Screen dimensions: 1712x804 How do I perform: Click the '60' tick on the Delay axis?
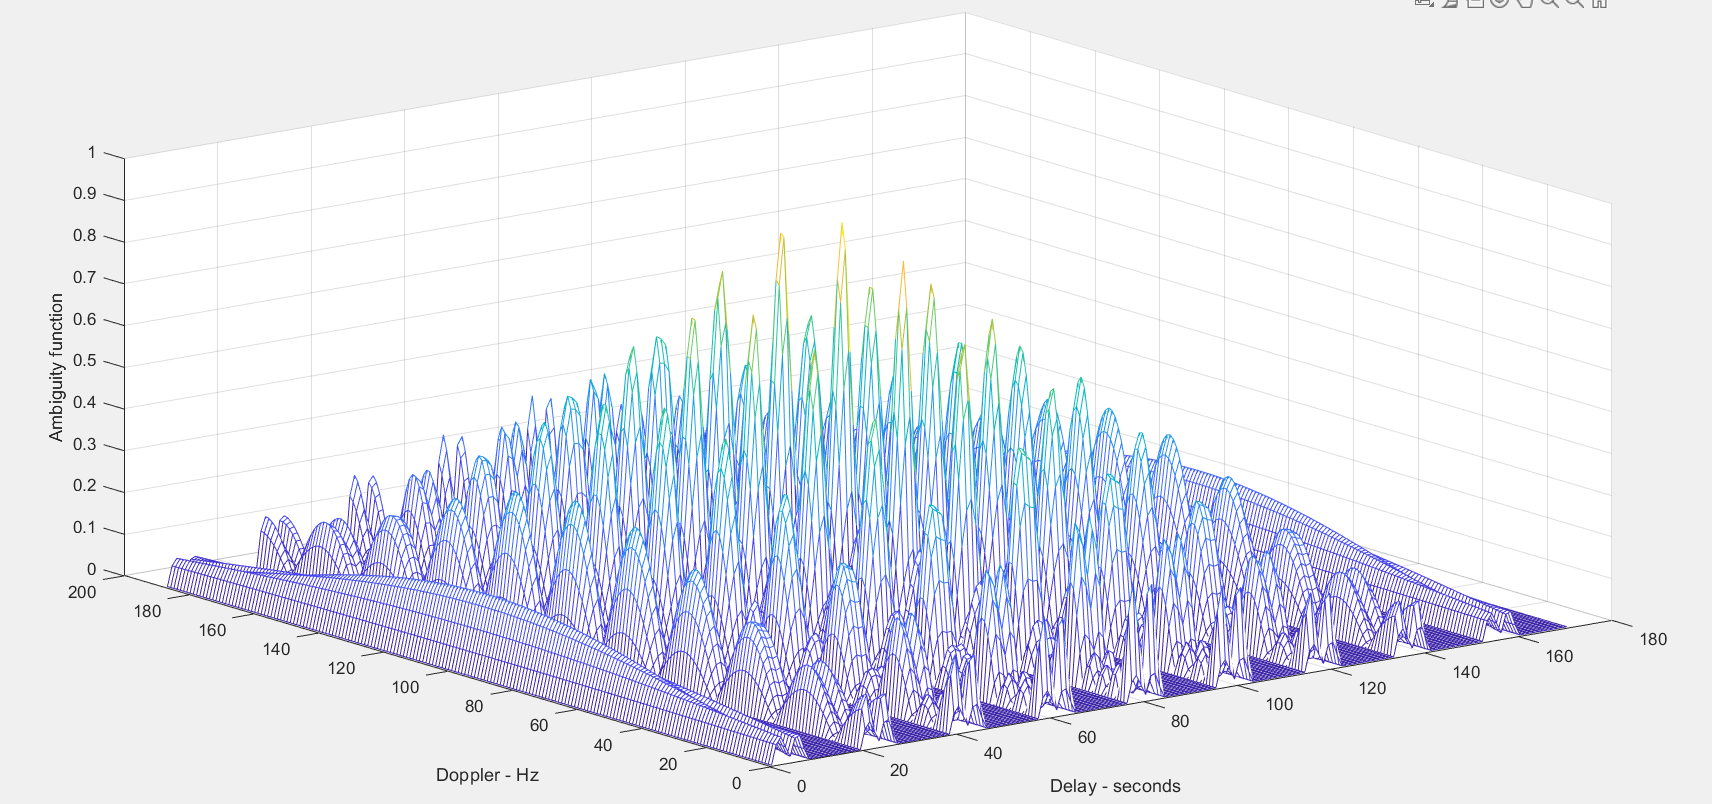[x=1087, y=737]
